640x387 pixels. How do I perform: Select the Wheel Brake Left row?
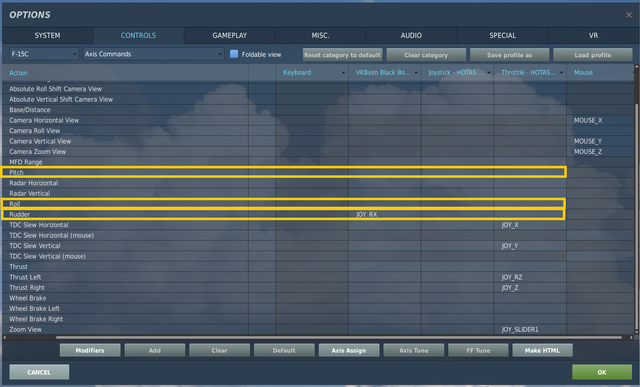pyautogui.click(x=318, y=309)
